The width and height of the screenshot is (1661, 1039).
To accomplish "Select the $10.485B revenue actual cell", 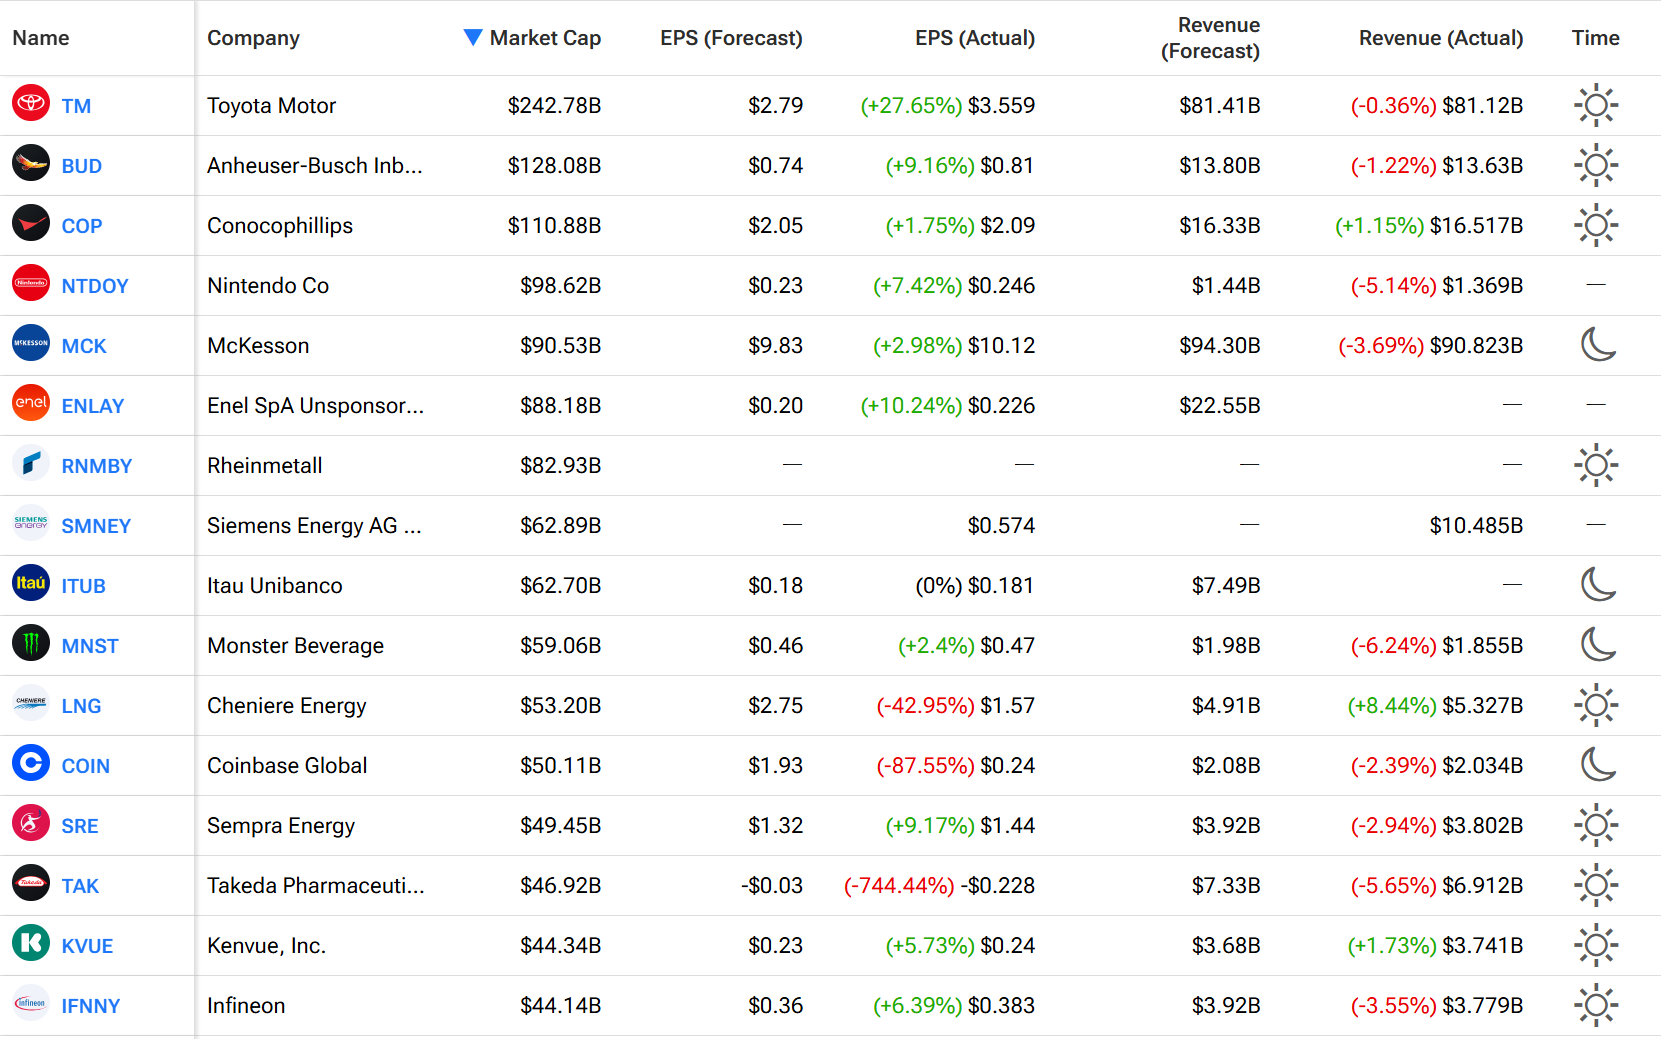I will pos(1476,525).
